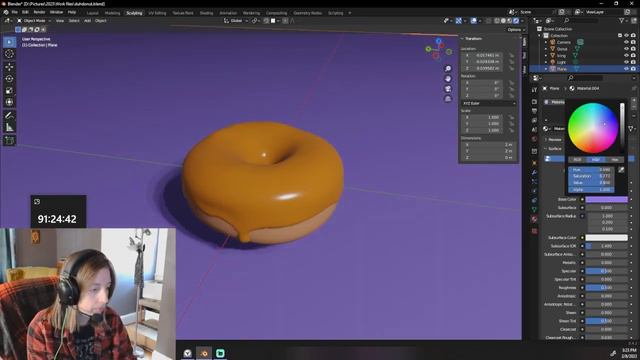Image resolution: width=640 pixels, height=360 pixels.
Task: Click the Location X field in Transform panel
Action: (483, 55)
